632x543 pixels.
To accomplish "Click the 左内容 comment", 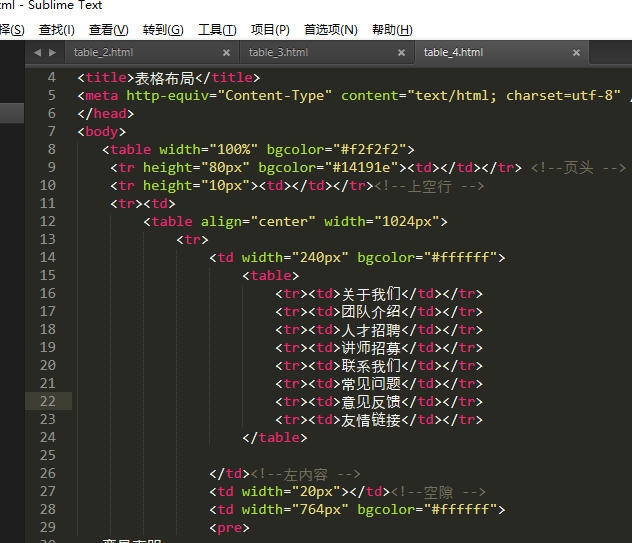I will 306,474.
